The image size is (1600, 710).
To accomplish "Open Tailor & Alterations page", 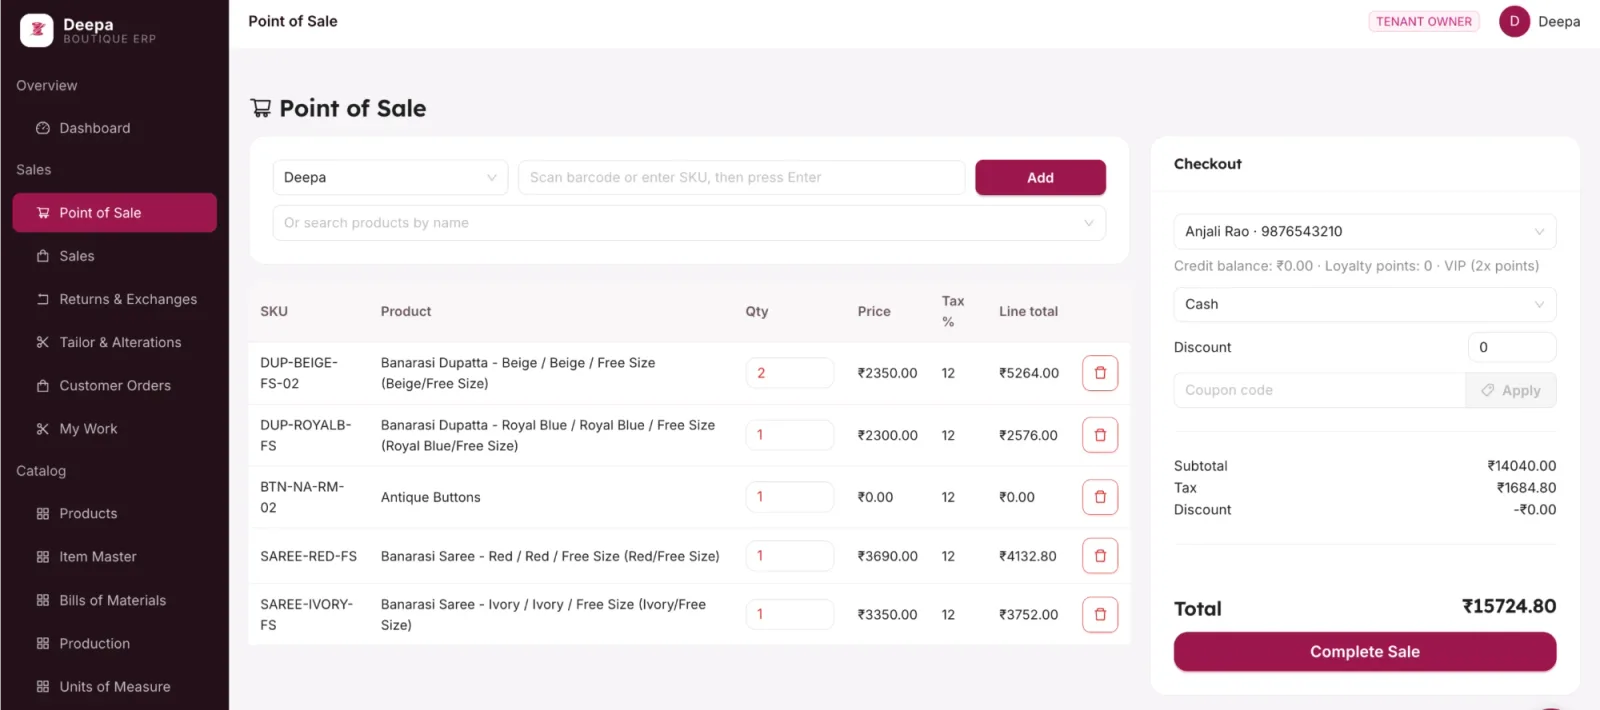I will point(114,342).
